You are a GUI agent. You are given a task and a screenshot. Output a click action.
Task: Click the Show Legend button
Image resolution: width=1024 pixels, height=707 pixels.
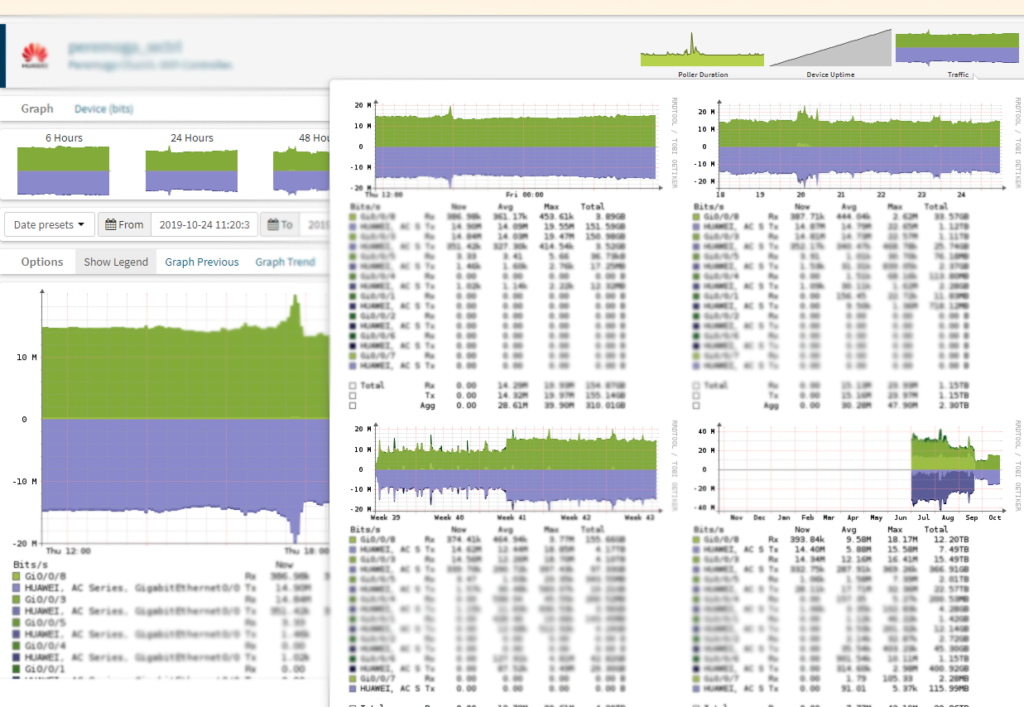coord(116,262)
